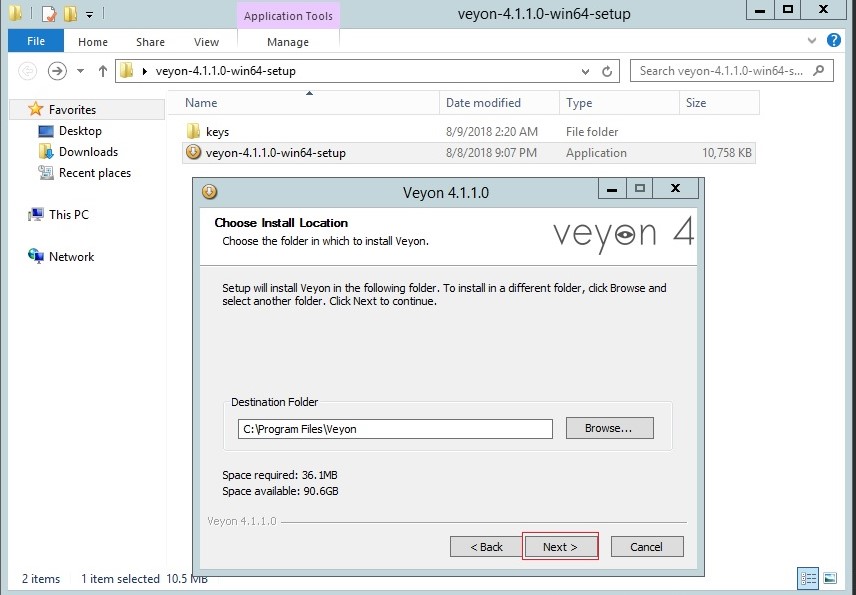The height and width of the screenshot is (595, 856).
Task: Open the address bar history dropdown
Action: 584,71
